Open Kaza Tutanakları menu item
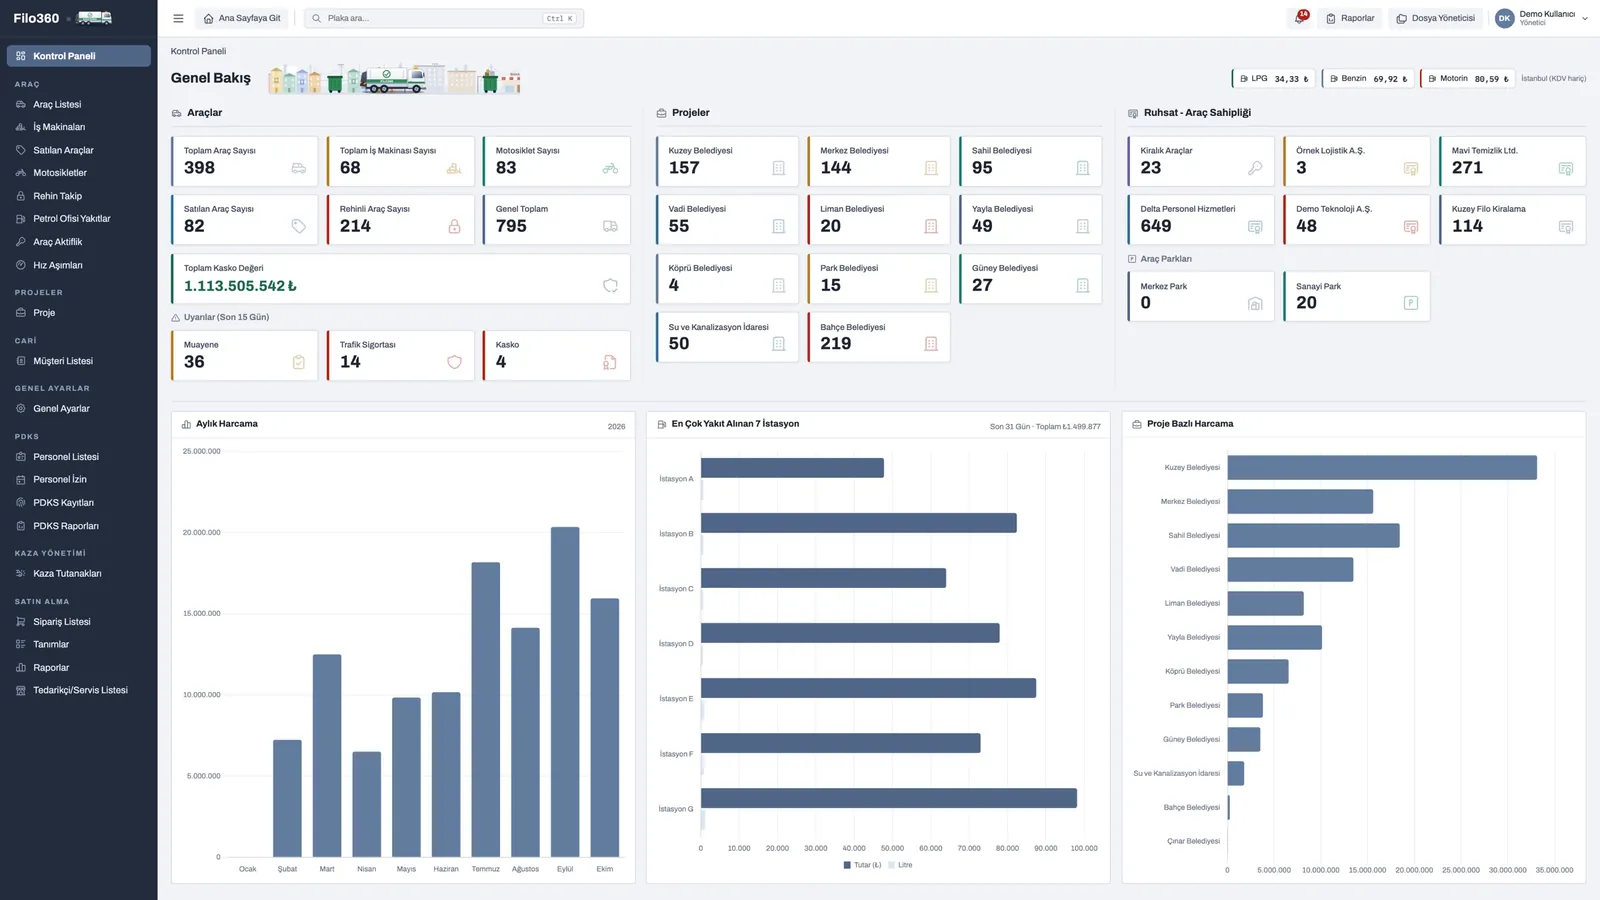Screen dimensions: 1600x900 (x=79, y=574)
